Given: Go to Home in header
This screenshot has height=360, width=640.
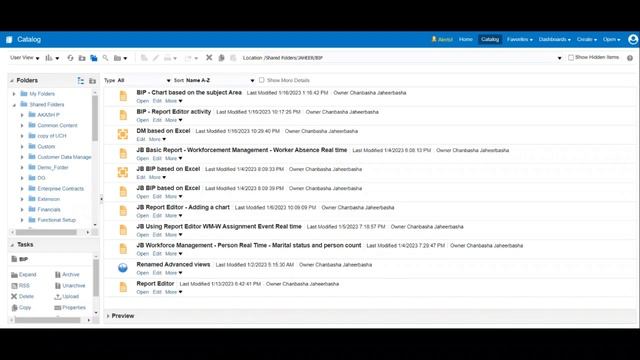Looking at the screenshot, I should (465, 40).
